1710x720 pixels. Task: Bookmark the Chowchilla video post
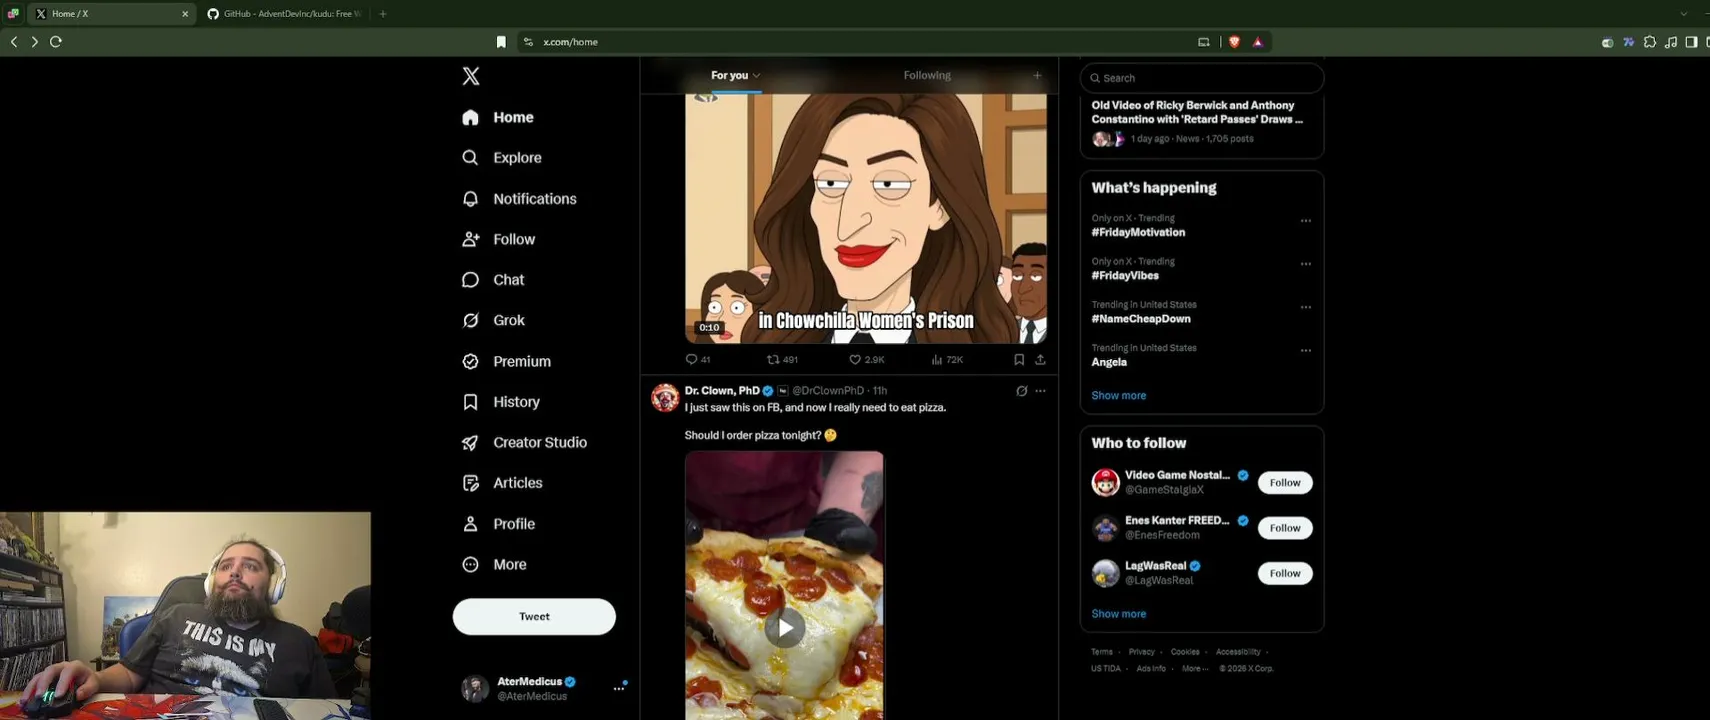(x=1019, y=359)
